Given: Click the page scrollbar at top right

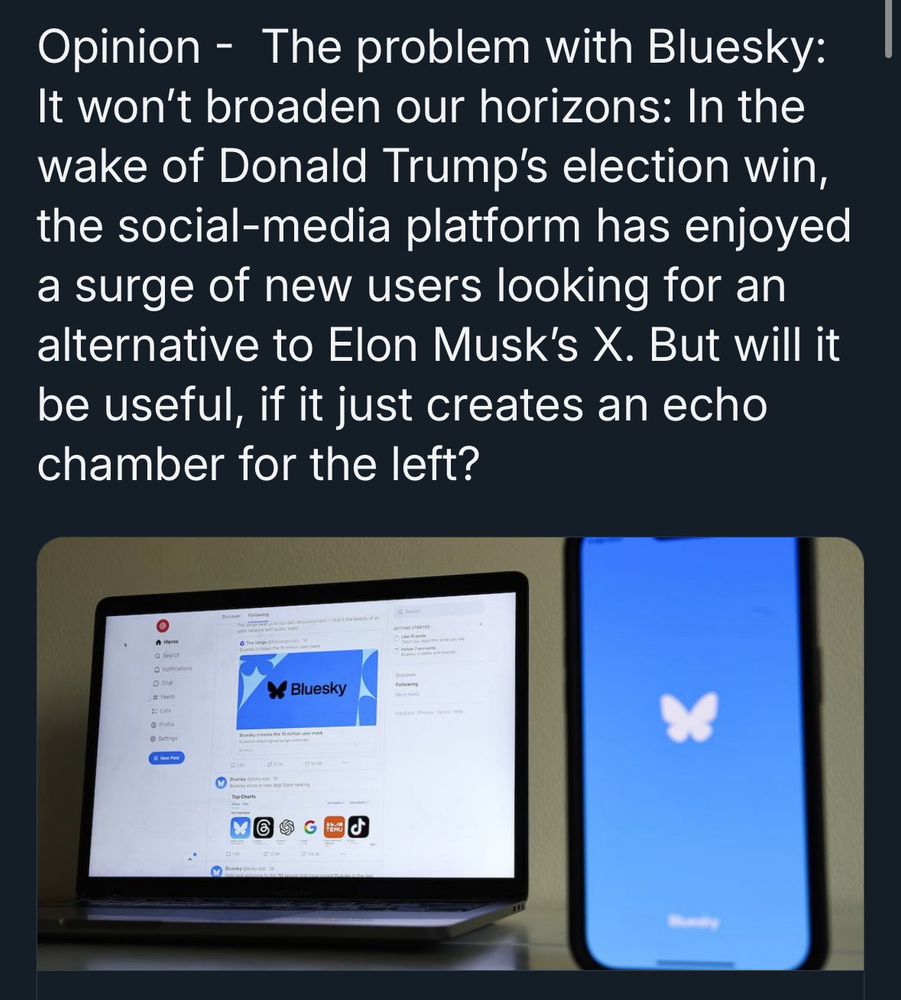Looking at the screenshot, I should pyautogui.click(x=888, y=29).
